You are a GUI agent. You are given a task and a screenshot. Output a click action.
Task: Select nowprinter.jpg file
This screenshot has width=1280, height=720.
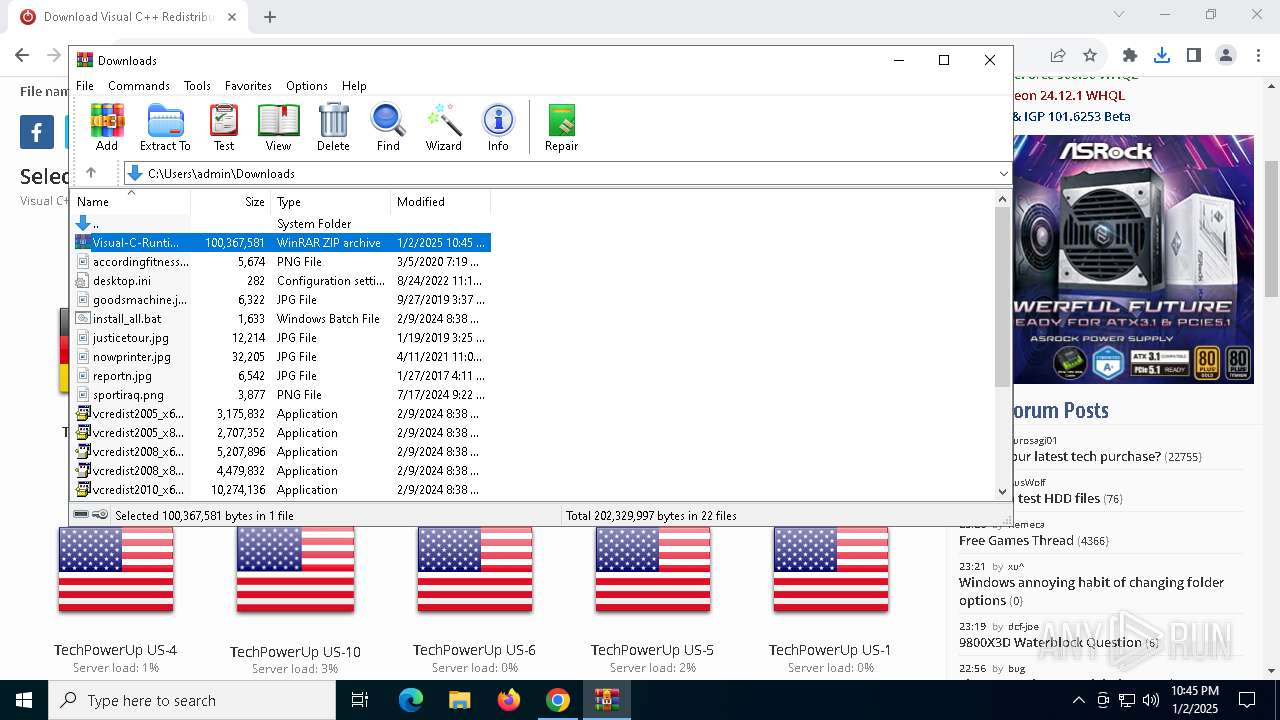tap(132, 357)
